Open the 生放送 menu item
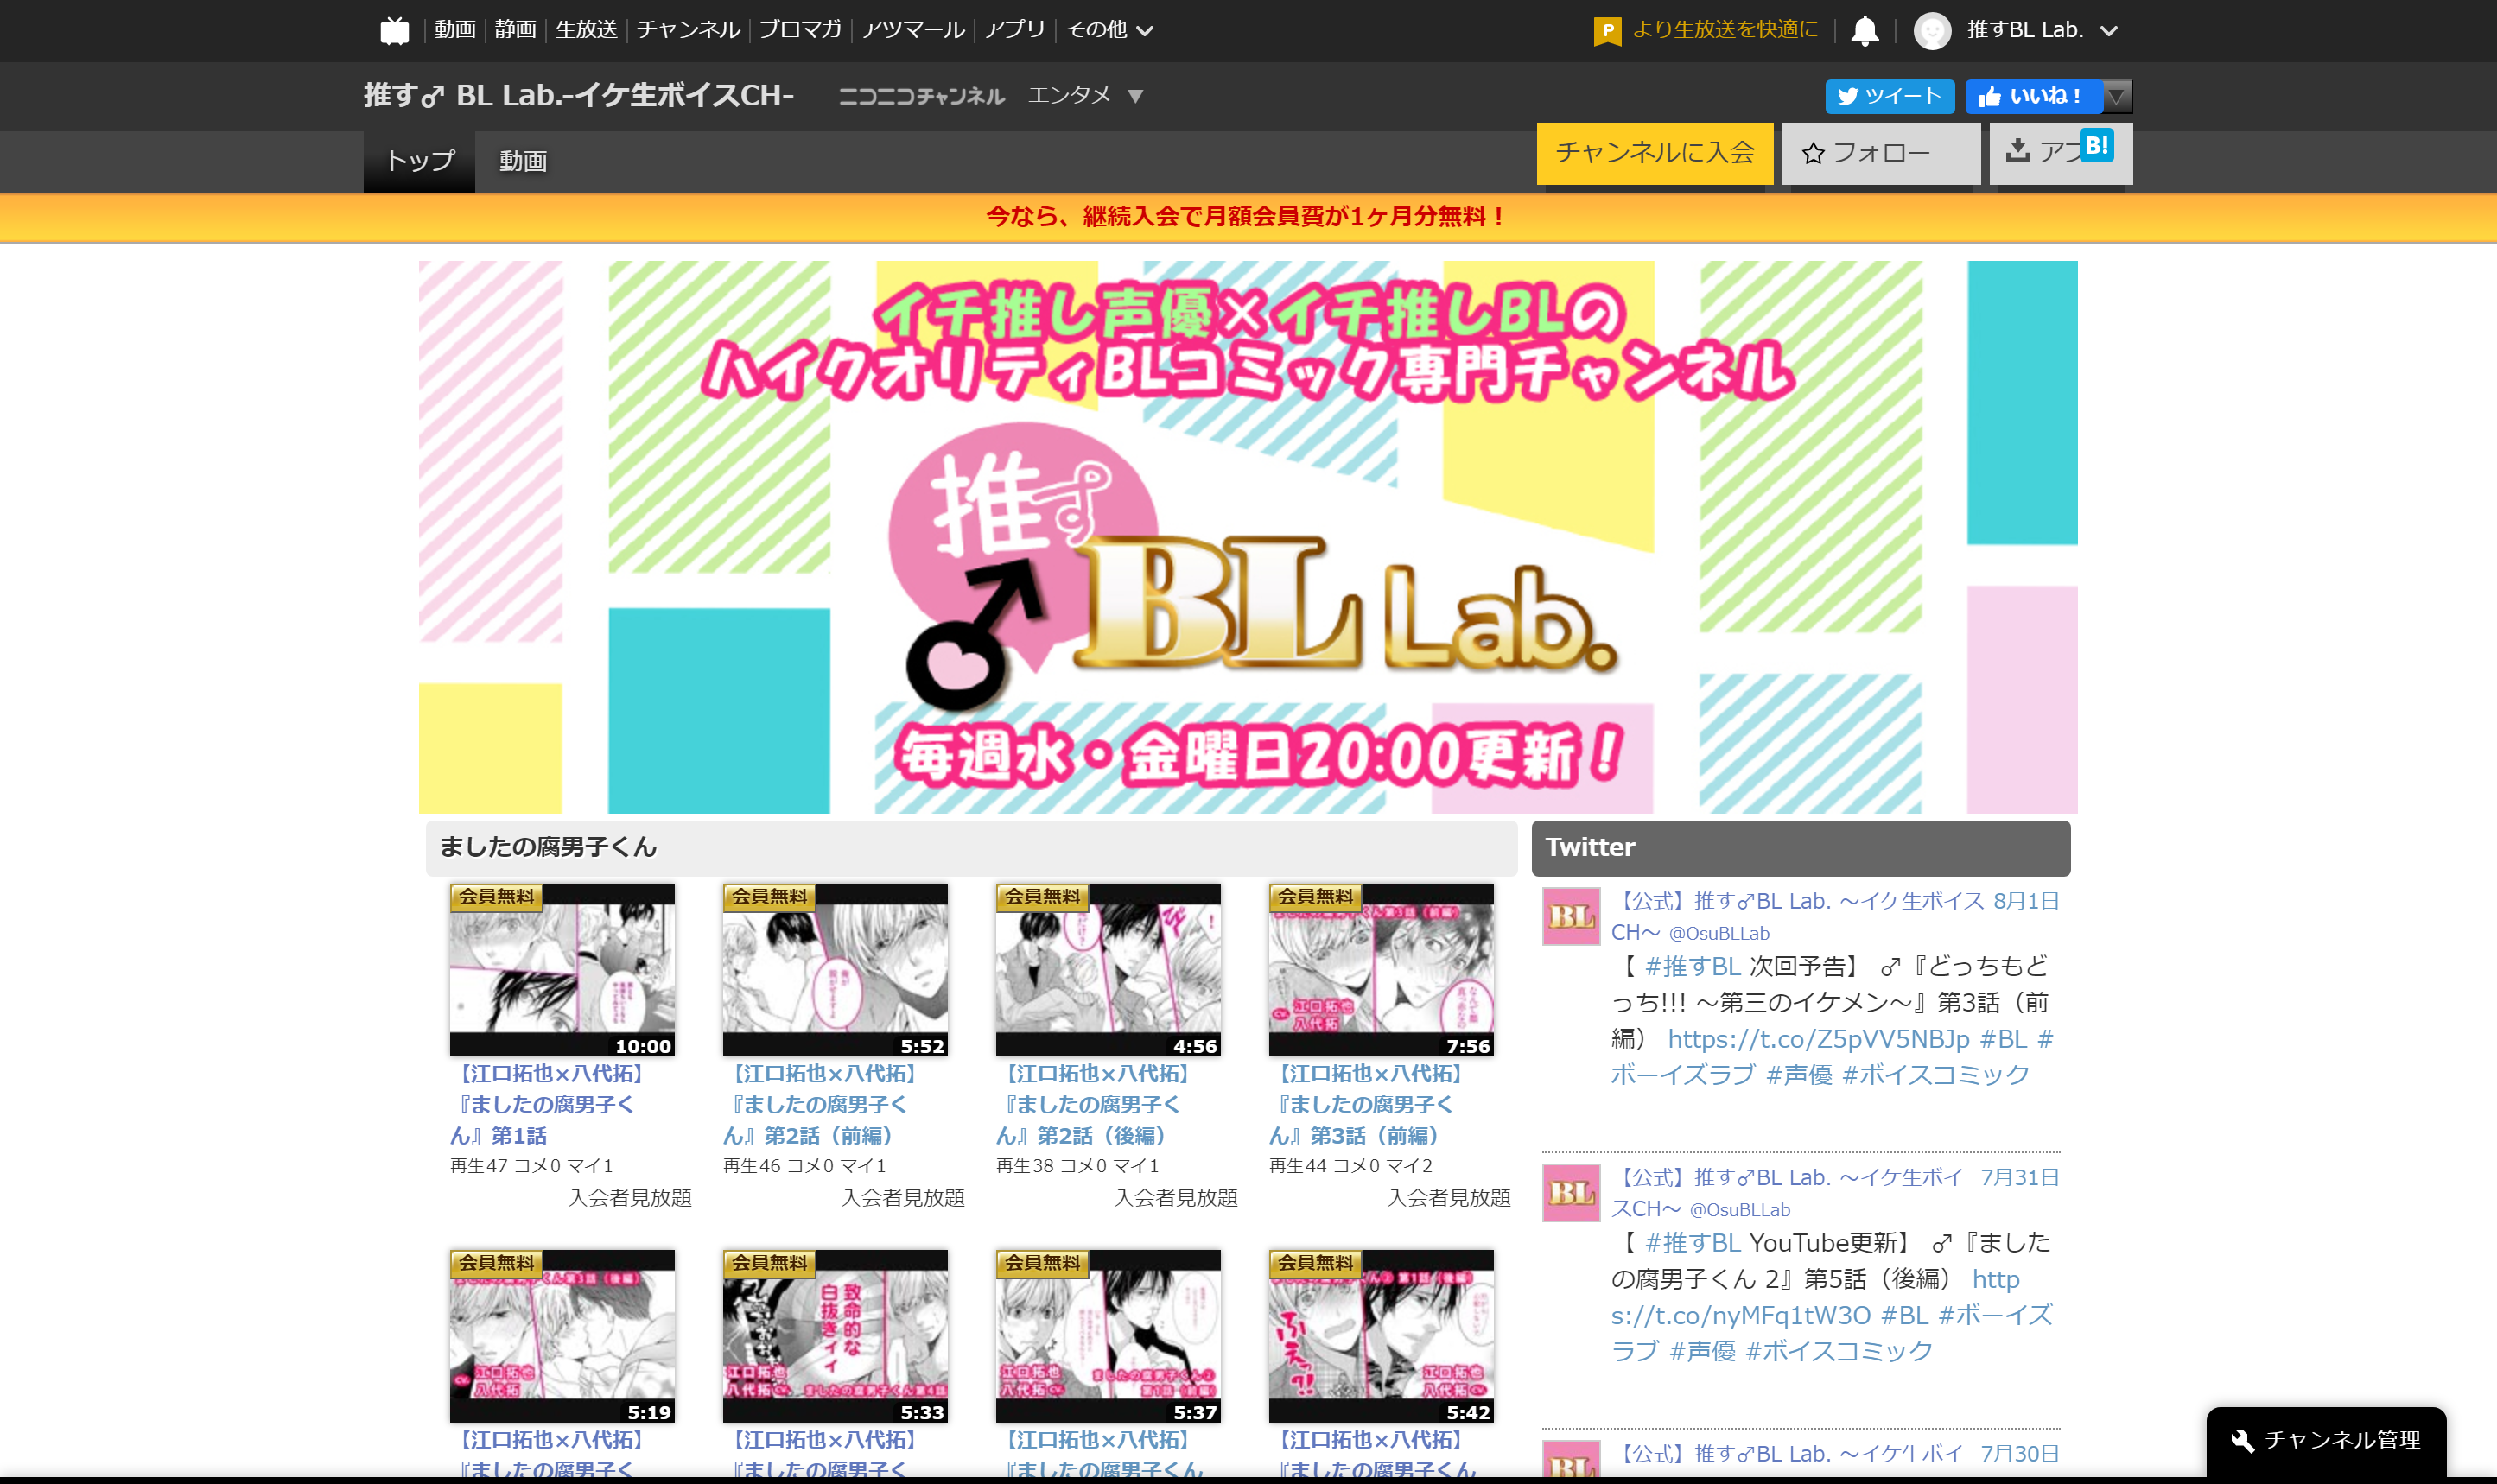 (x=586, y=30)
